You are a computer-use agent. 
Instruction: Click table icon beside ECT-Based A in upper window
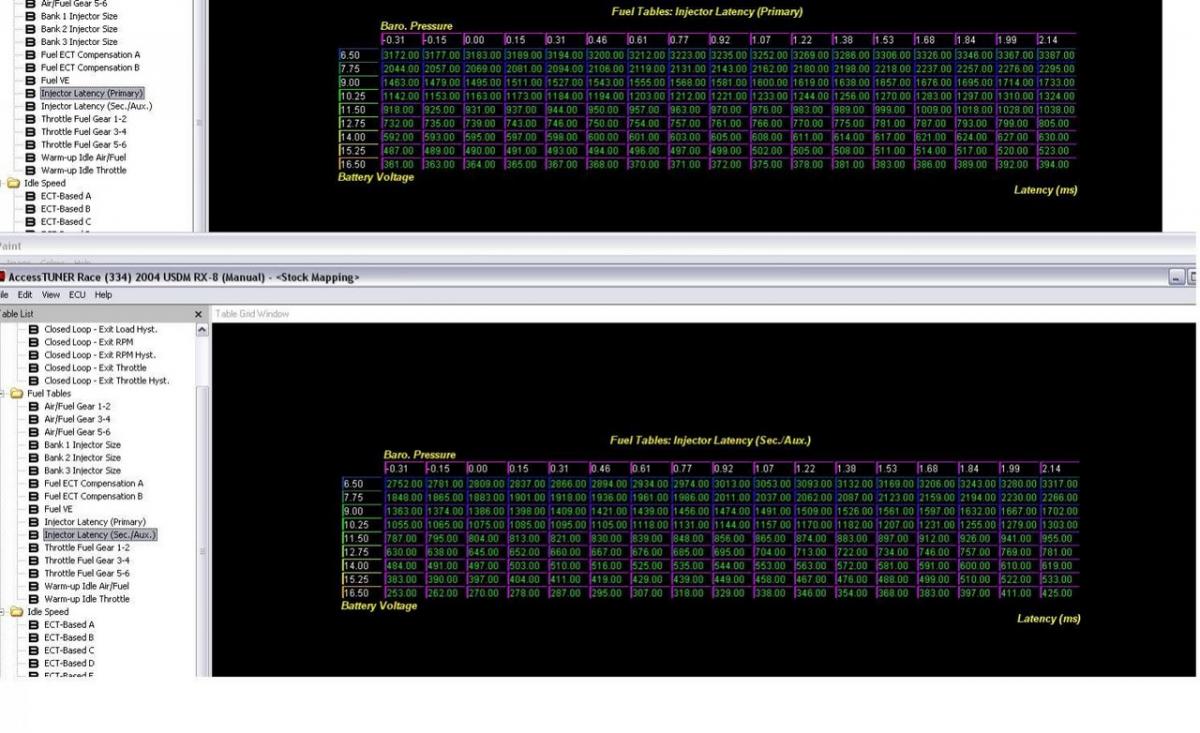[x=30, y=197]
